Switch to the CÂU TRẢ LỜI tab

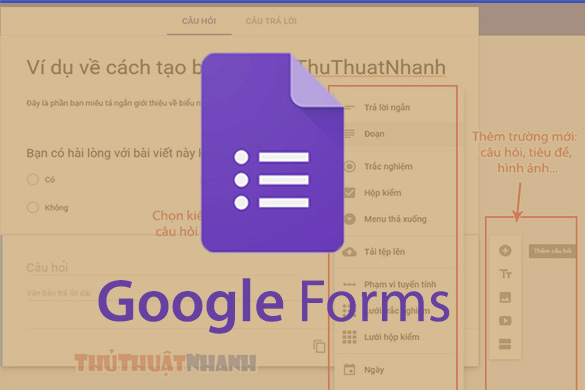click(271, 21)
